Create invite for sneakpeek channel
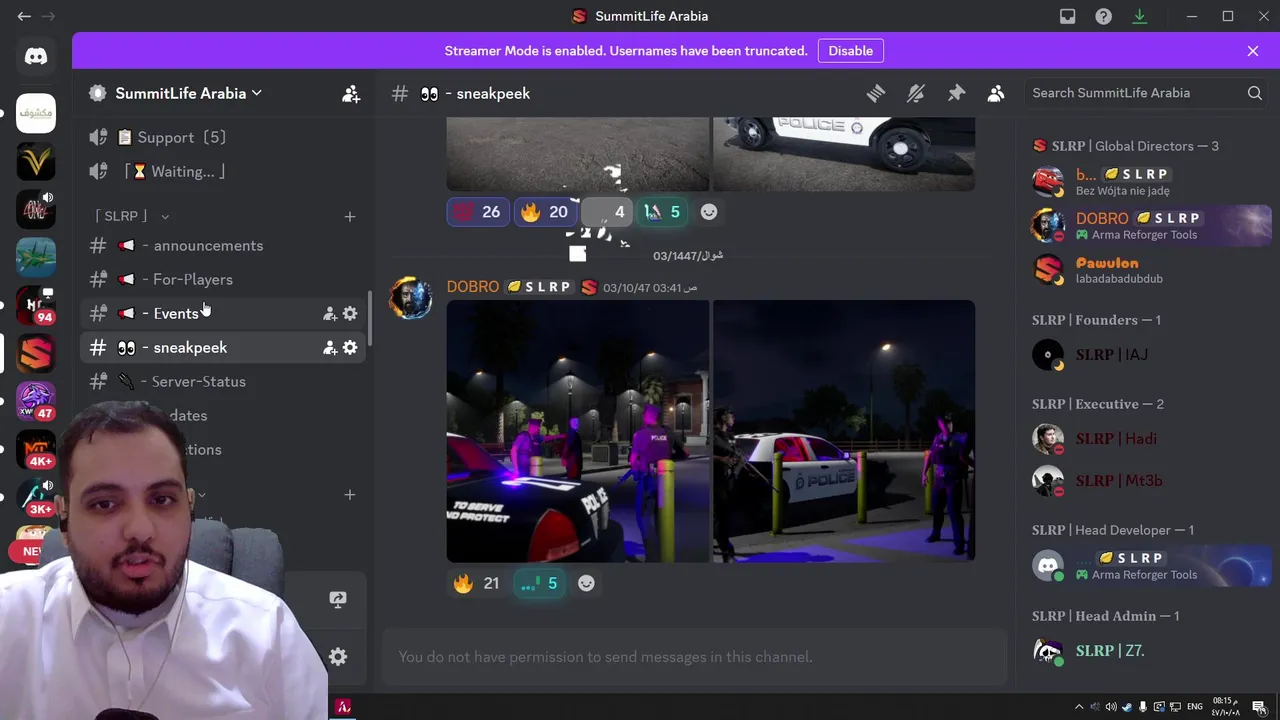 [329, 347]
